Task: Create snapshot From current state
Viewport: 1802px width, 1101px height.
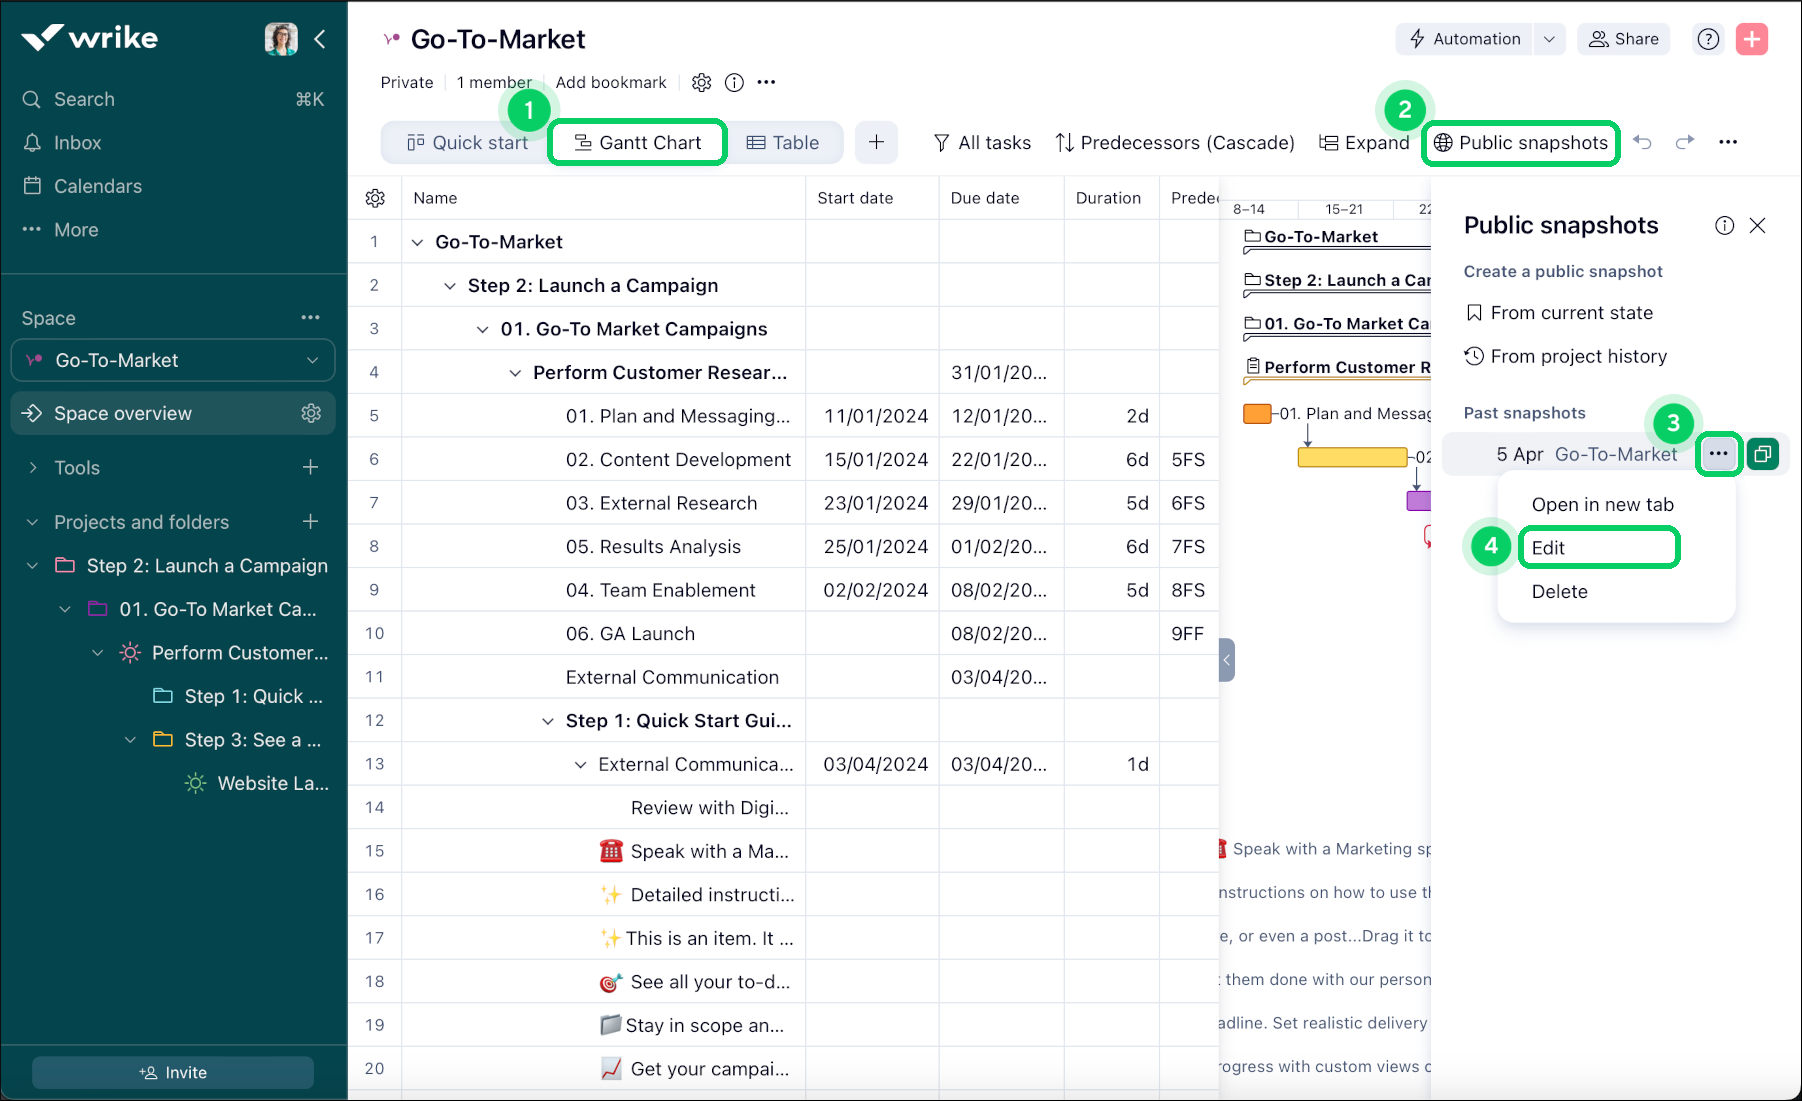Action: tap(1559, 313)
